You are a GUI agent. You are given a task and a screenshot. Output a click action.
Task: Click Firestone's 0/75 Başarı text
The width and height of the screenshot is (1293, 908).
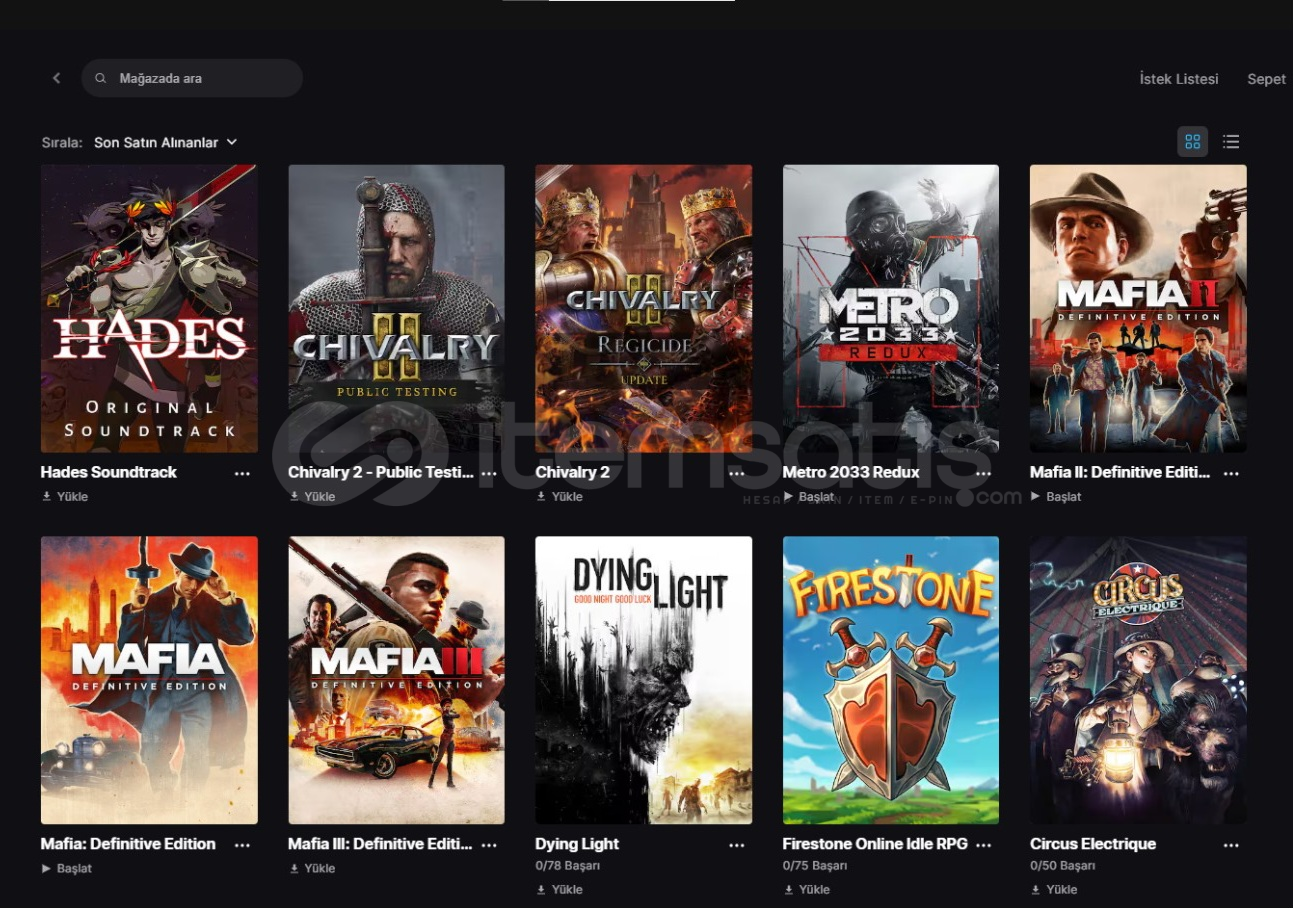(x=815, y=866)
